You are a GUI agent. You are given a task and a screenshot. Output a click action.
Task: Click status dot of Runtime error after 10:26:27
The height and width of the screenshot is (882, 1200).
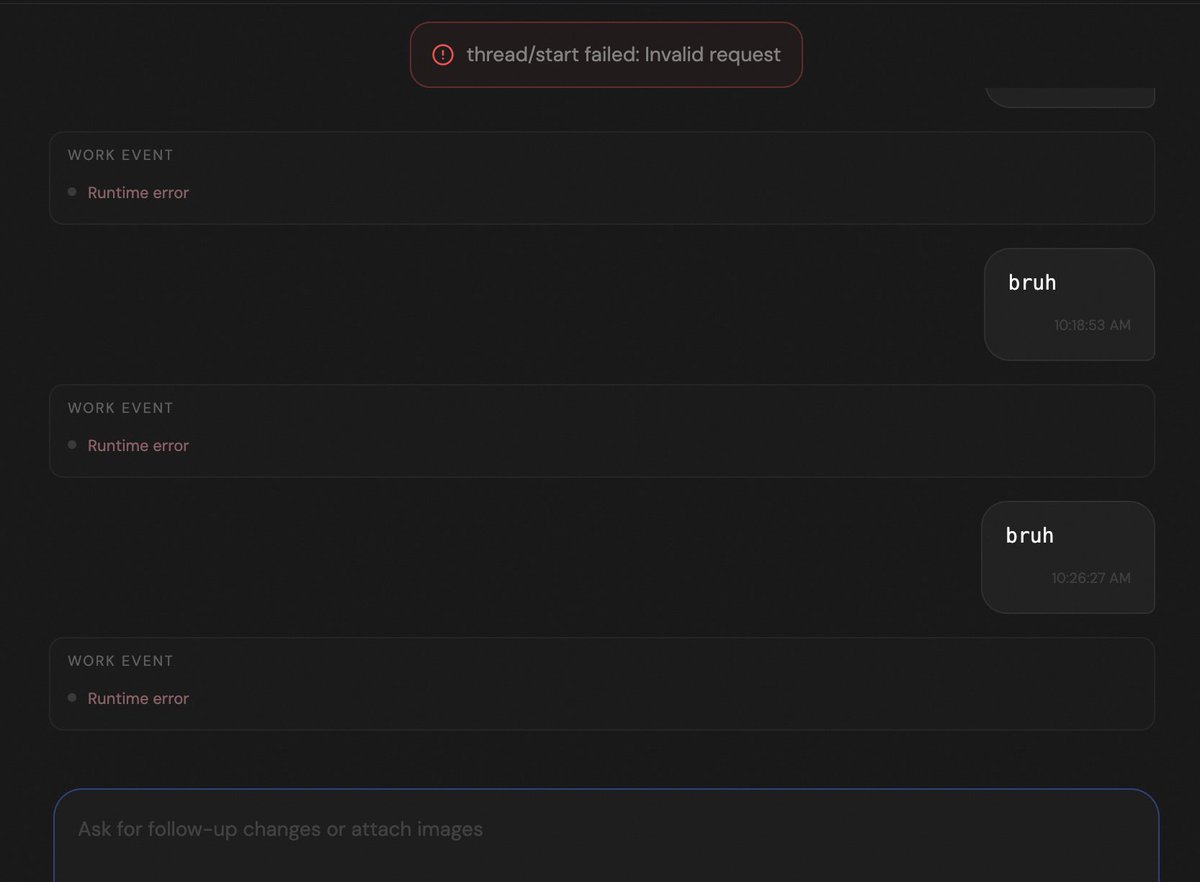click(72, 698)
